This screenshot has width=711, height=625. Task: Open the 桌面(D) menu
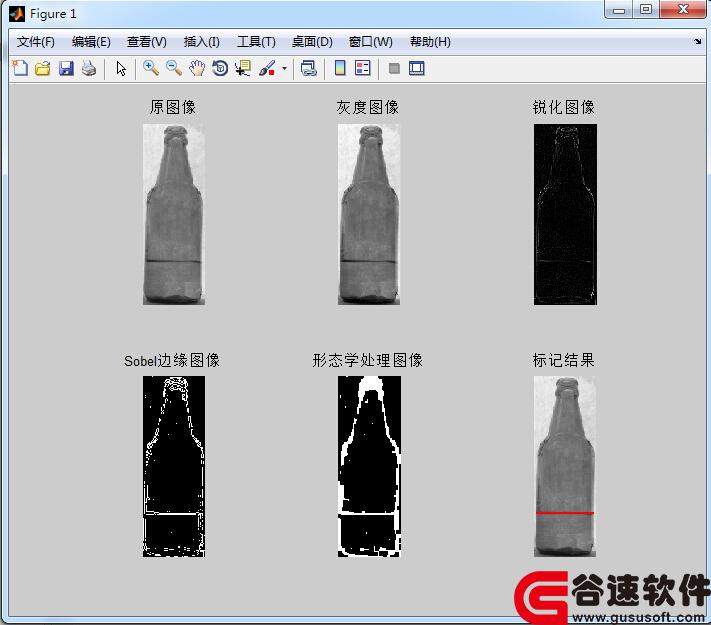[312, 42]
